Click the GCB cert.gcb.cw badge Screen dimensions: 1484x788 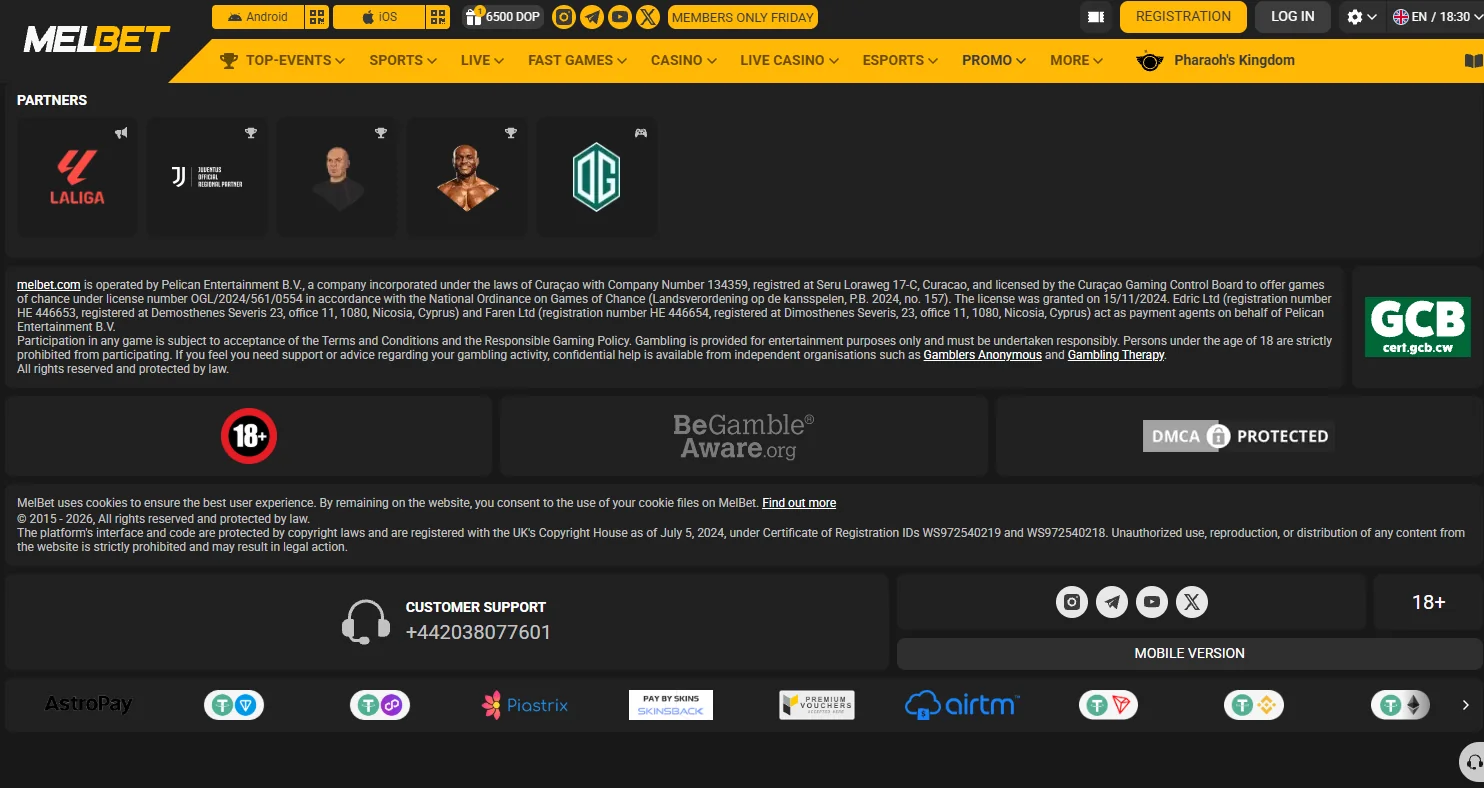[x=1417, y=327]
